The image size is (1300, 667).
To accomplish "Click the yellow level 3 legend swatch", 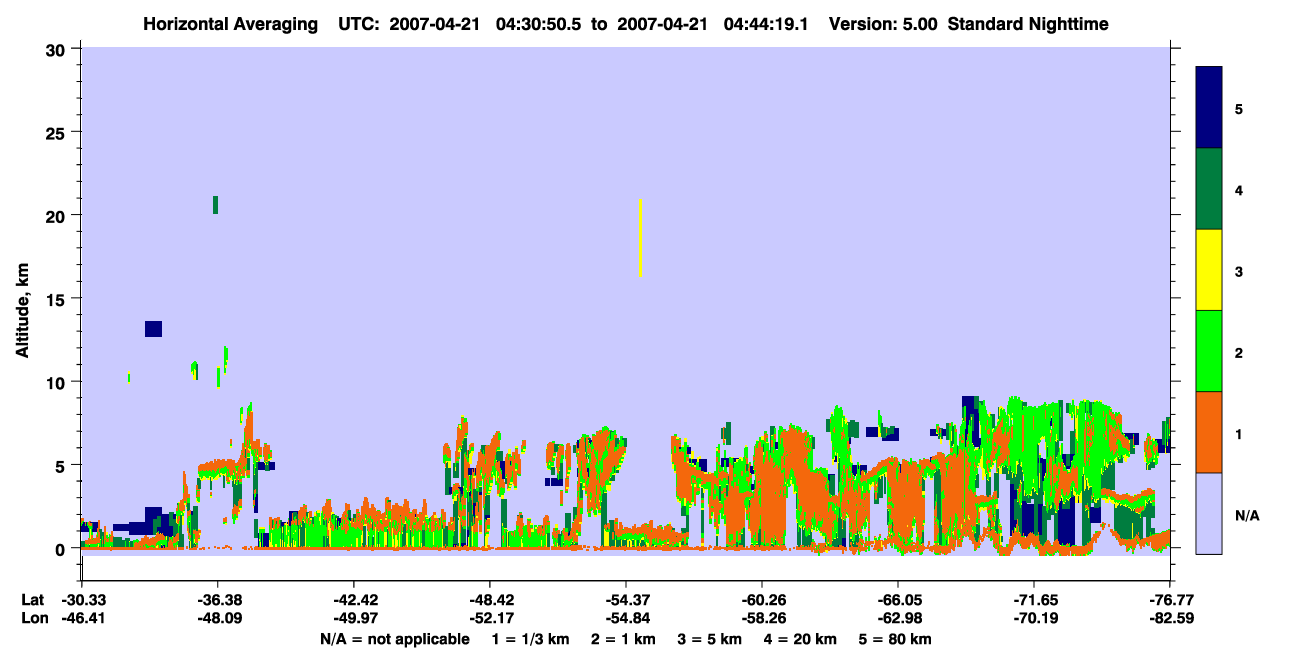I will point(1209,270).
